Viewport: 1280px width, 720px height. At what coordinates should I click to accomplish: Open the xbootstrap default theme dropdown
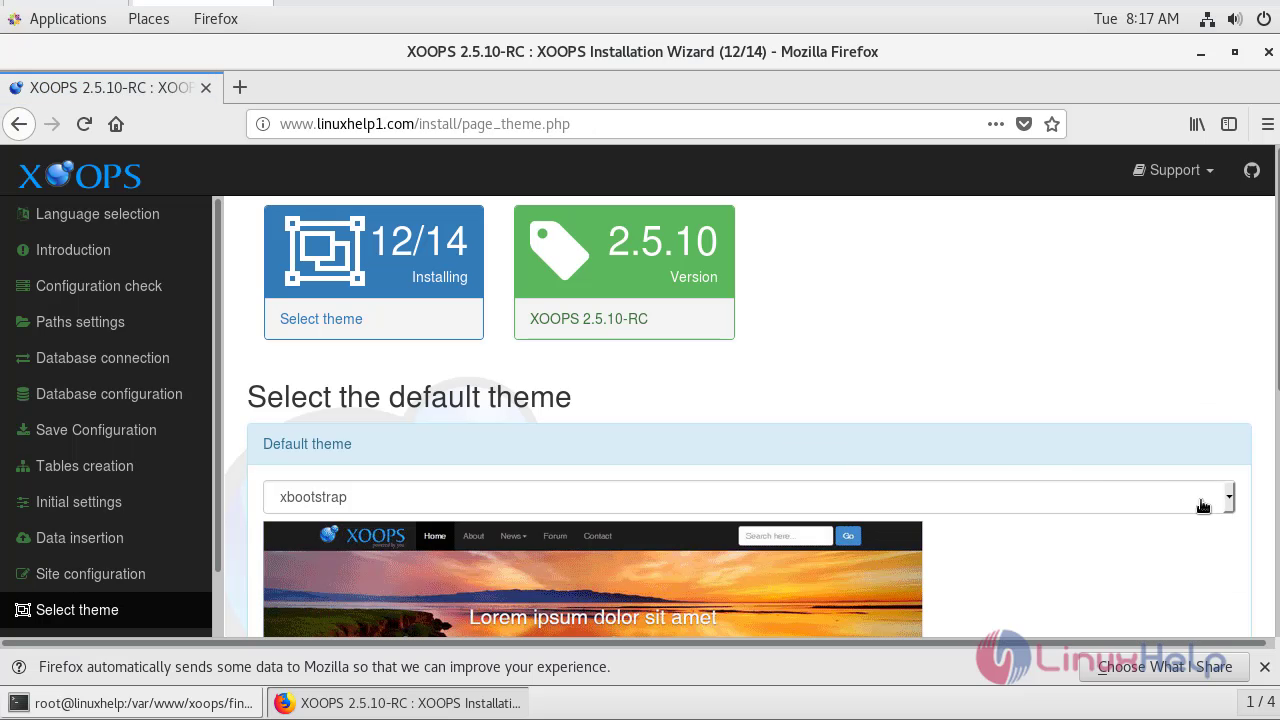(750, 497)
